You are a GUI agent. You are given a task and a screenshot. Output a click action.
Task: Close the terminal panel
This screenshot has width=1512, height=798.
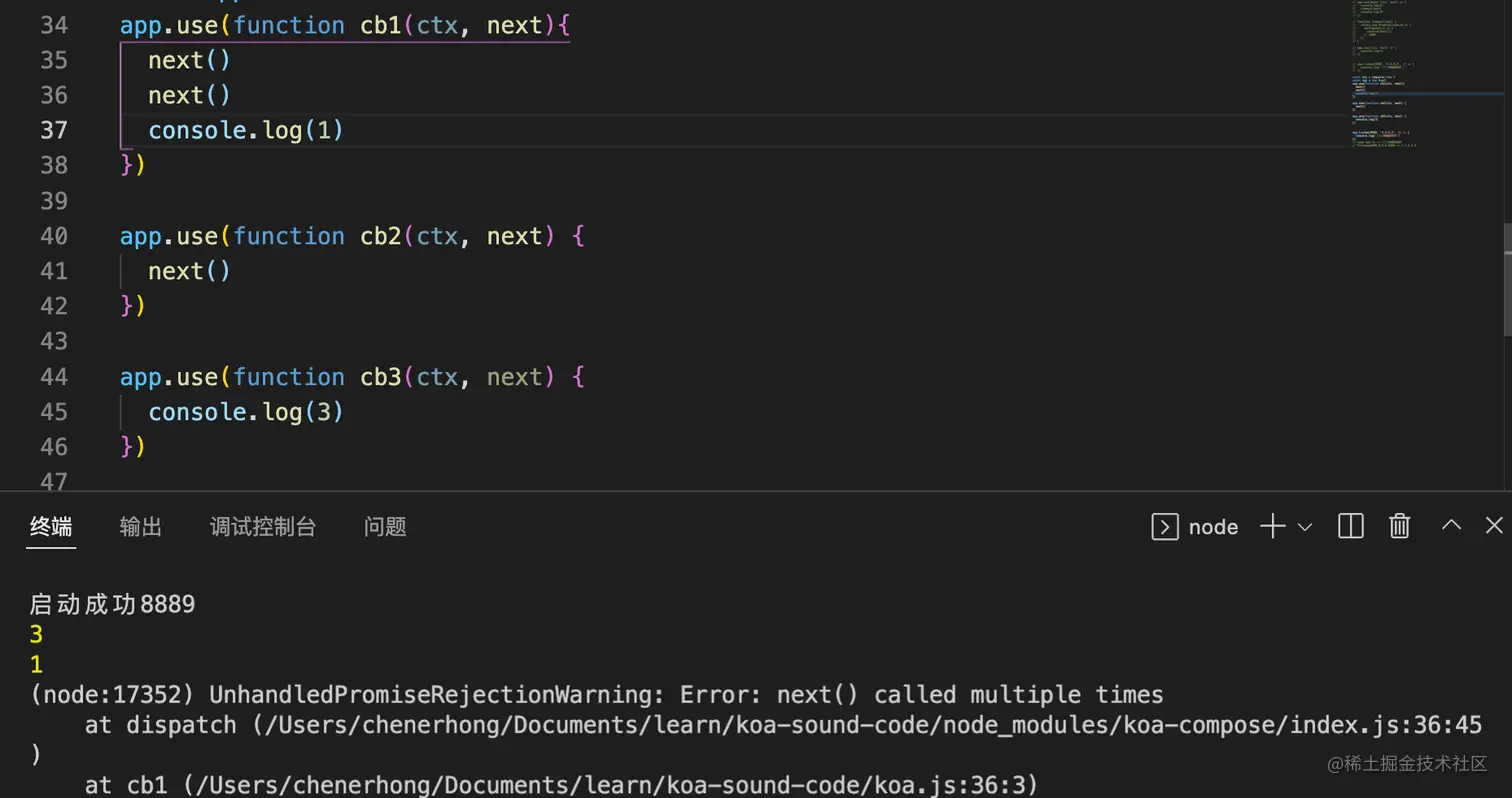pos(1494,525)
